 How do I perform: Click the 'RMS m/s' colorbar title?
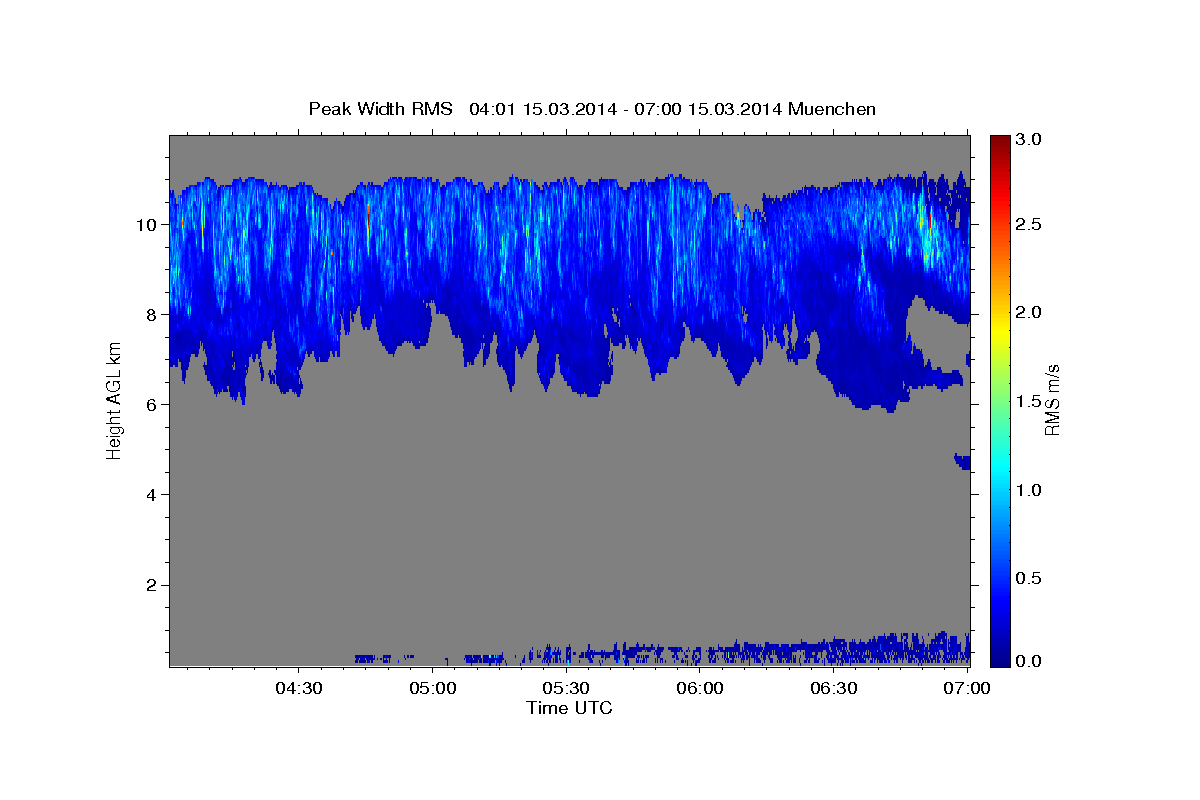point(1052,400)
